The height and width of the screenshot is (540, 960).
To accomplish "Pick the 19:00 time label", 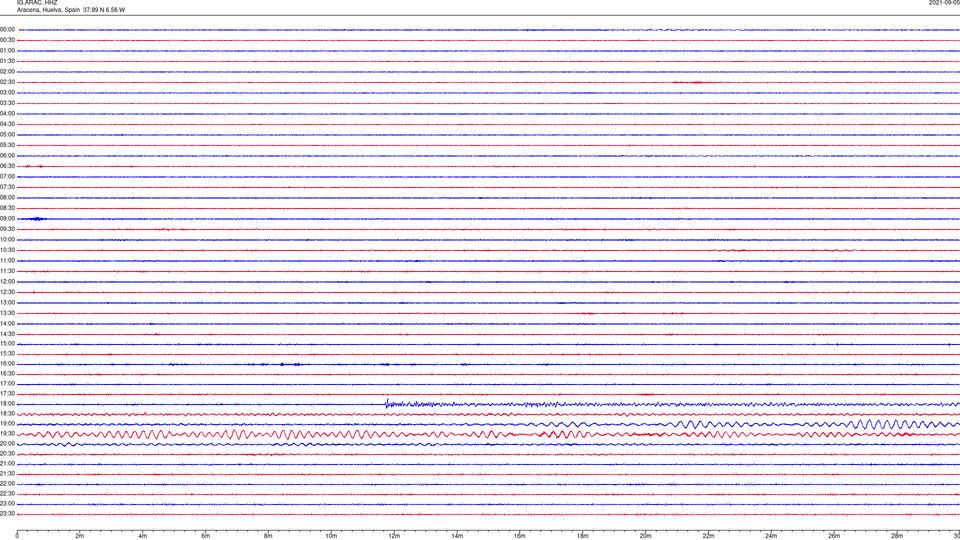I will (x=7, y=424).
